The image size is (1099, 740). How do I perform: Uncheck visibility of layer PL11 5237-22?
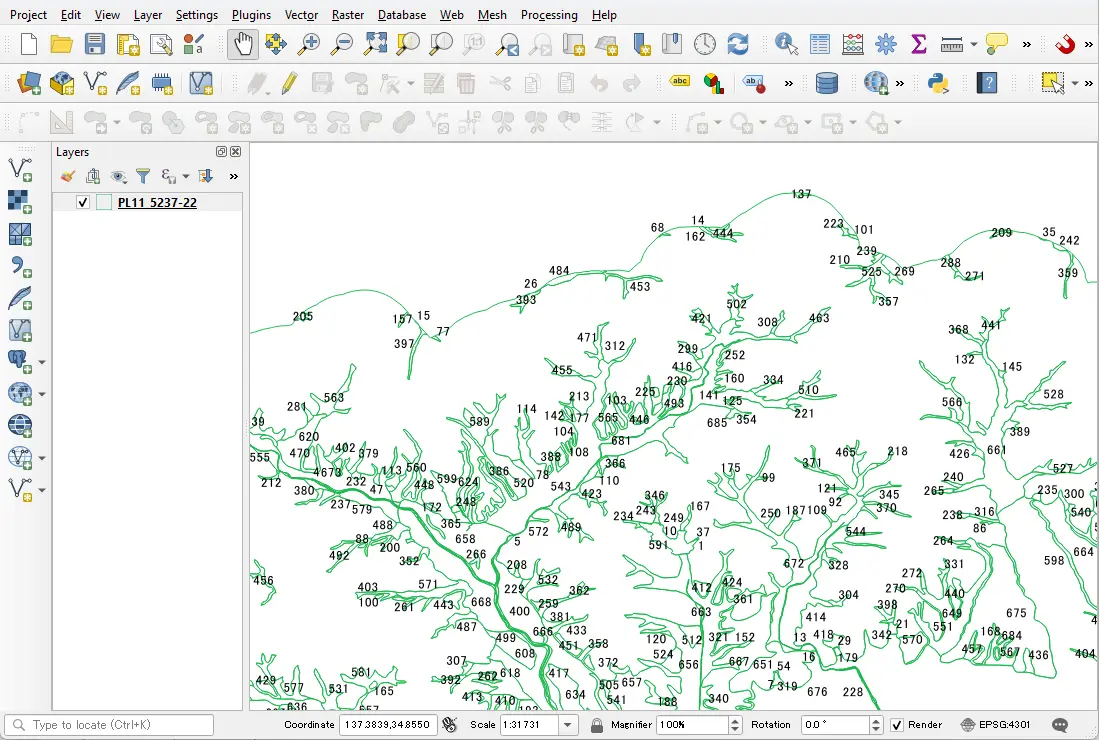(82, 202)
